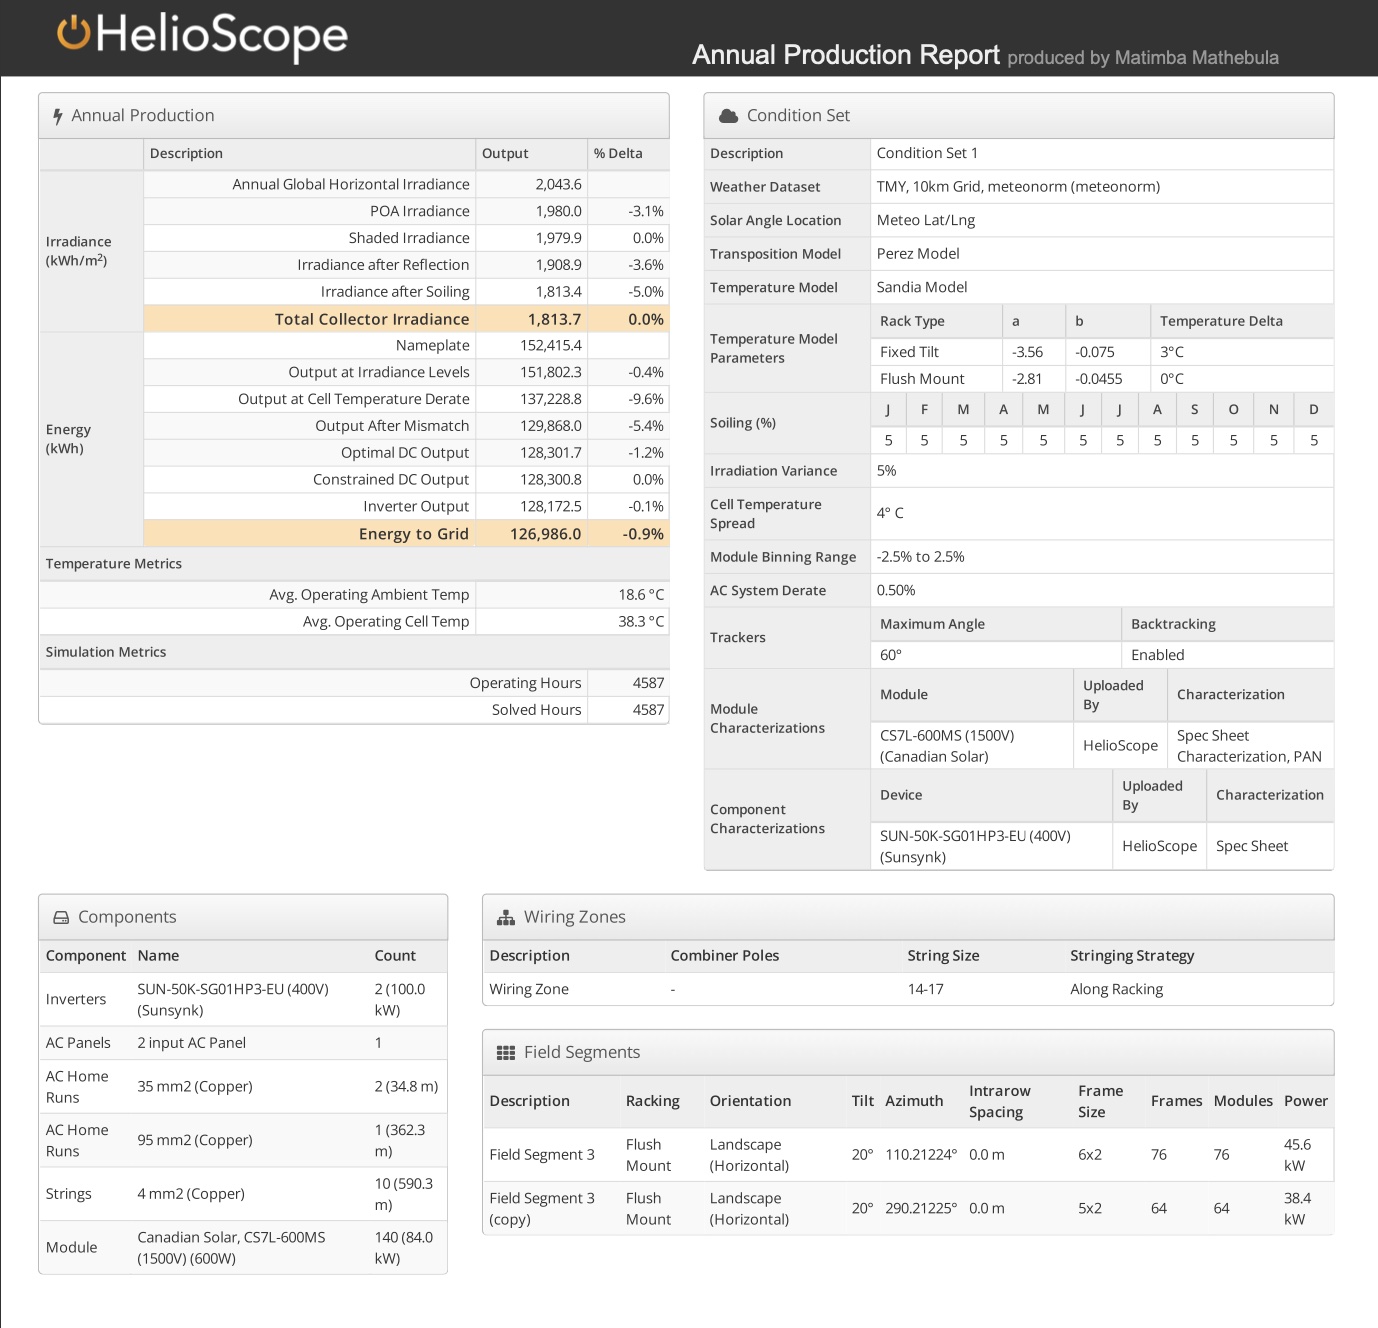
Task: Click the 95 mm2 (Copper) AC Home Runs
Action: 195,1140
